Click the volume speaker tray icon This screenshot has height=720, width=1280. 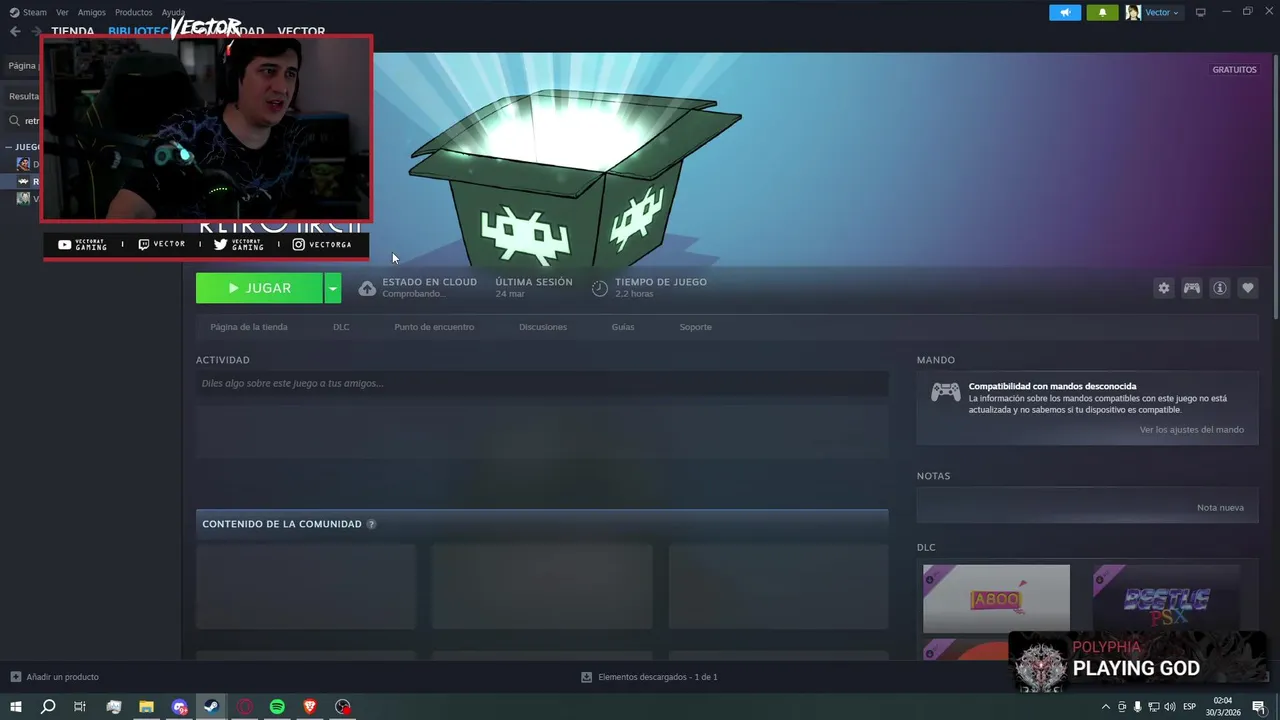point(1169,707)
